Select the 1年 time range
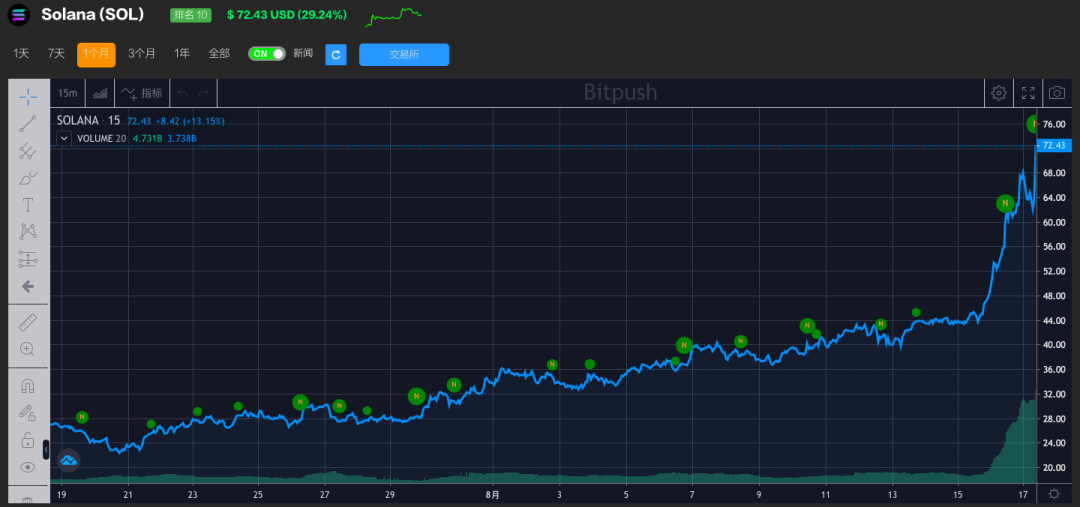The height and width of the screenshot is (507, 1080). [182, 54]
